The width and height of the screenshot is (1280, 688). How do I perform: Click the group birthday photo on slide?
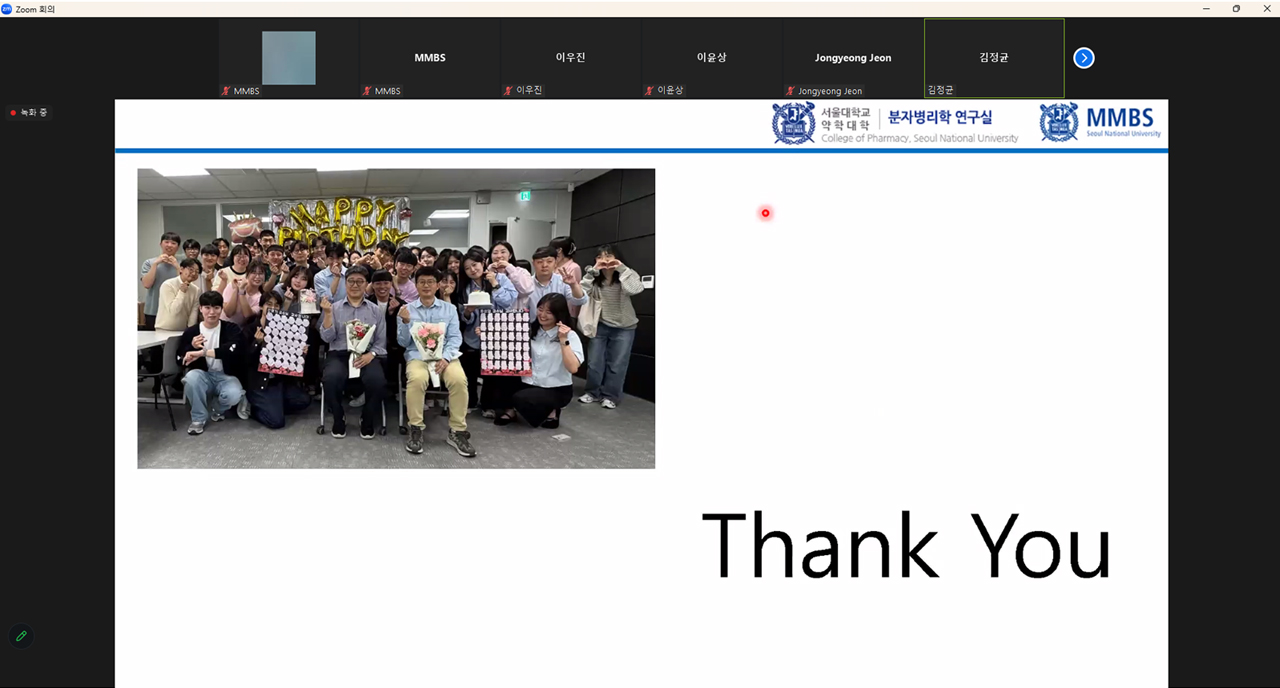click(x=396, y=318)
